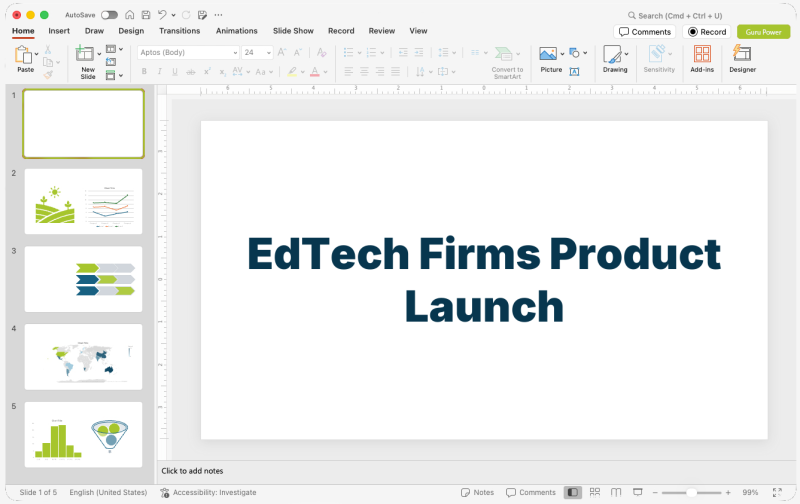Open the Insert tab
This screenshot has height=504, width=800.
coord(59,31)
